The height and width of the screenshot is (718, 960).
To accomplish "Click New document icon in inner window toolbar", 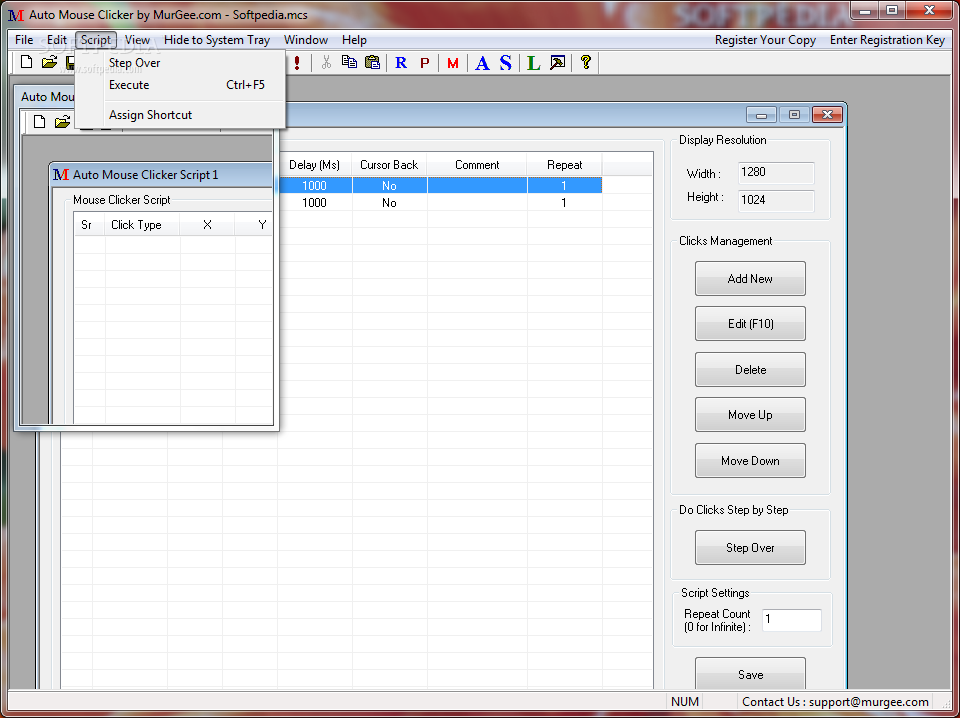I will point(39,122).
